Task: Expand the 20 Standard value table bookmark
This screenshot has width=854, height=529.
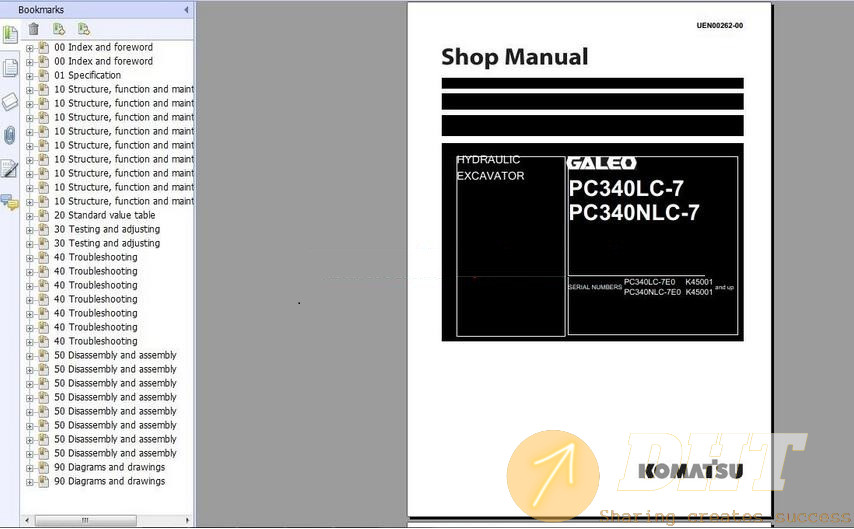Action: click(x=29, y=216)
